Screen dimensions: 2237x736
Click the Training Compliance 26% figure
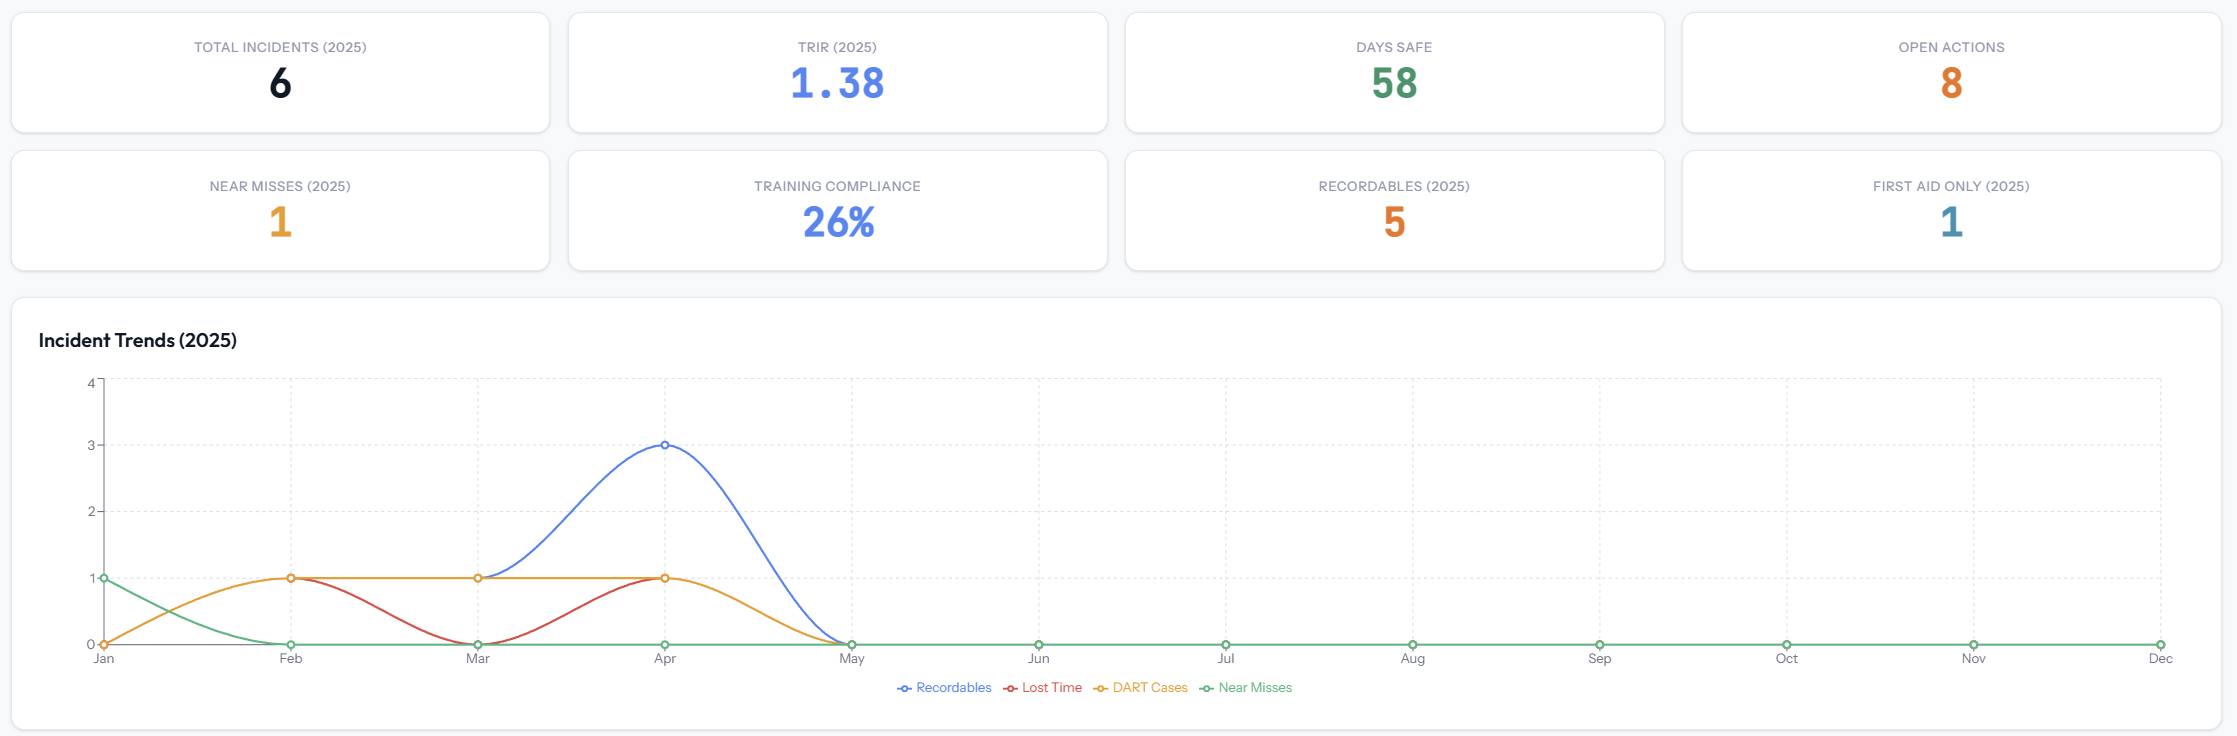click(x=838, y=222)
